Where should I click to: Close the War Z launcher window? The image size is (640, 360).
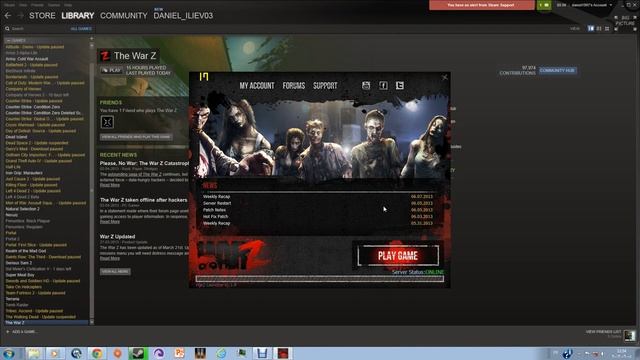tap(444, 77)
